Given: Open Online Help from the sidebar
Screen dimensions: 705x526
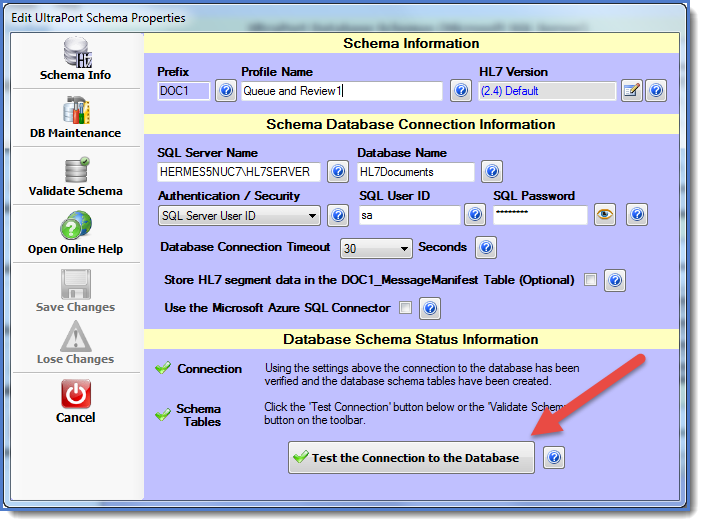Looking at the screenshot, I should pyautogui.click(x=75, y=234).
